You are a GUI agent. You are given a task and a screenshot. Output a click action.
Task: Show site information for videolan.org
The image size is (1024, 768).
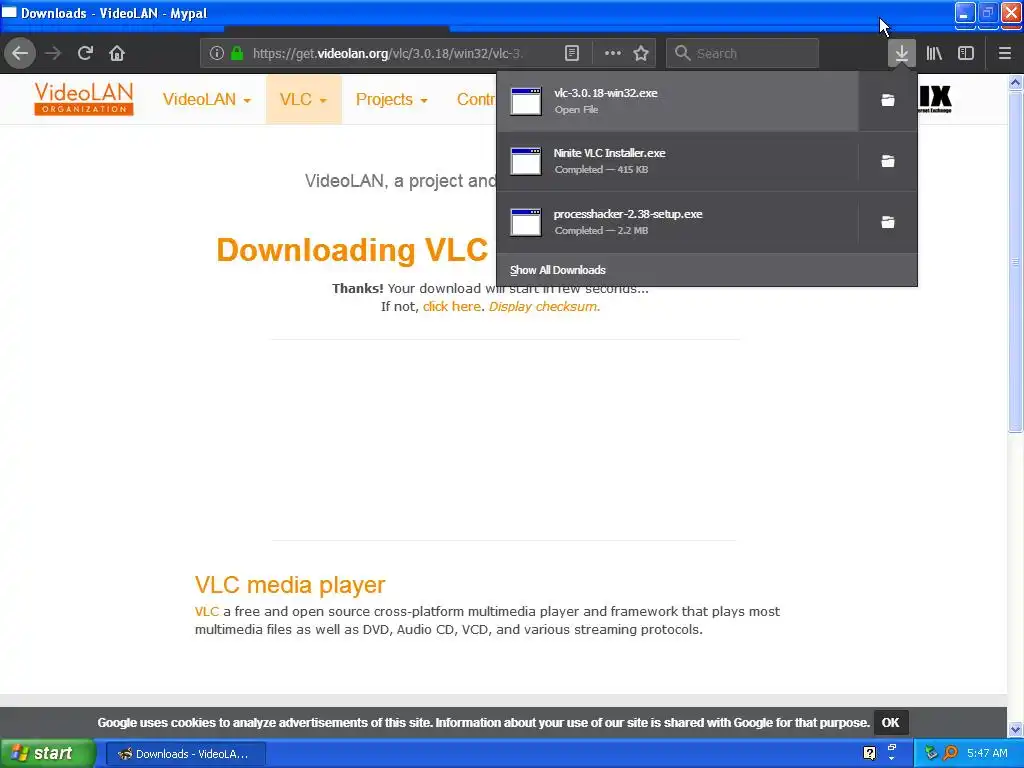pyautogui.click(x=216, y=53)
